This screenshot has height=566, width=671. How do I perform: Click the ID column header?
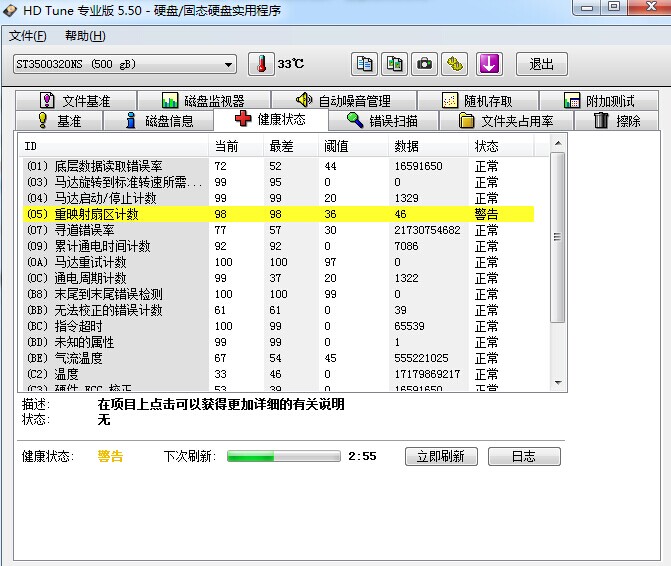114,146
